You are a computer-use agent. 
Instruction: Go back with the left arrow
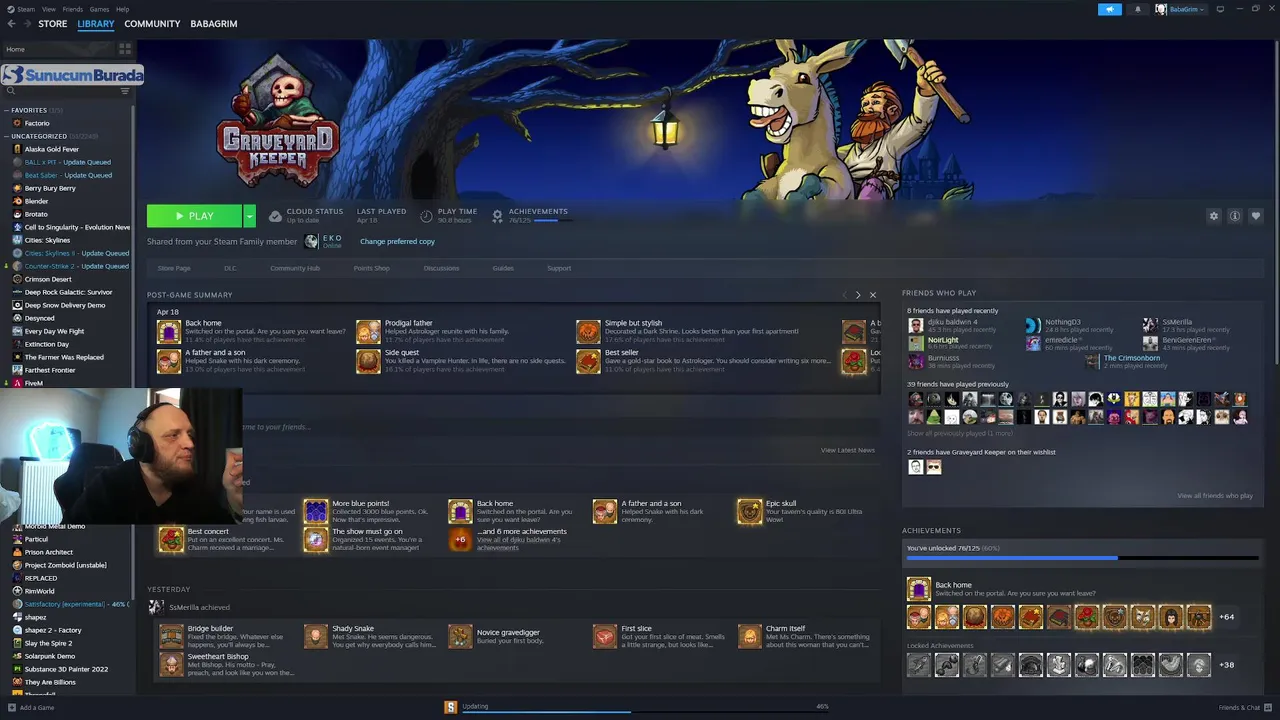pos(12,24)
